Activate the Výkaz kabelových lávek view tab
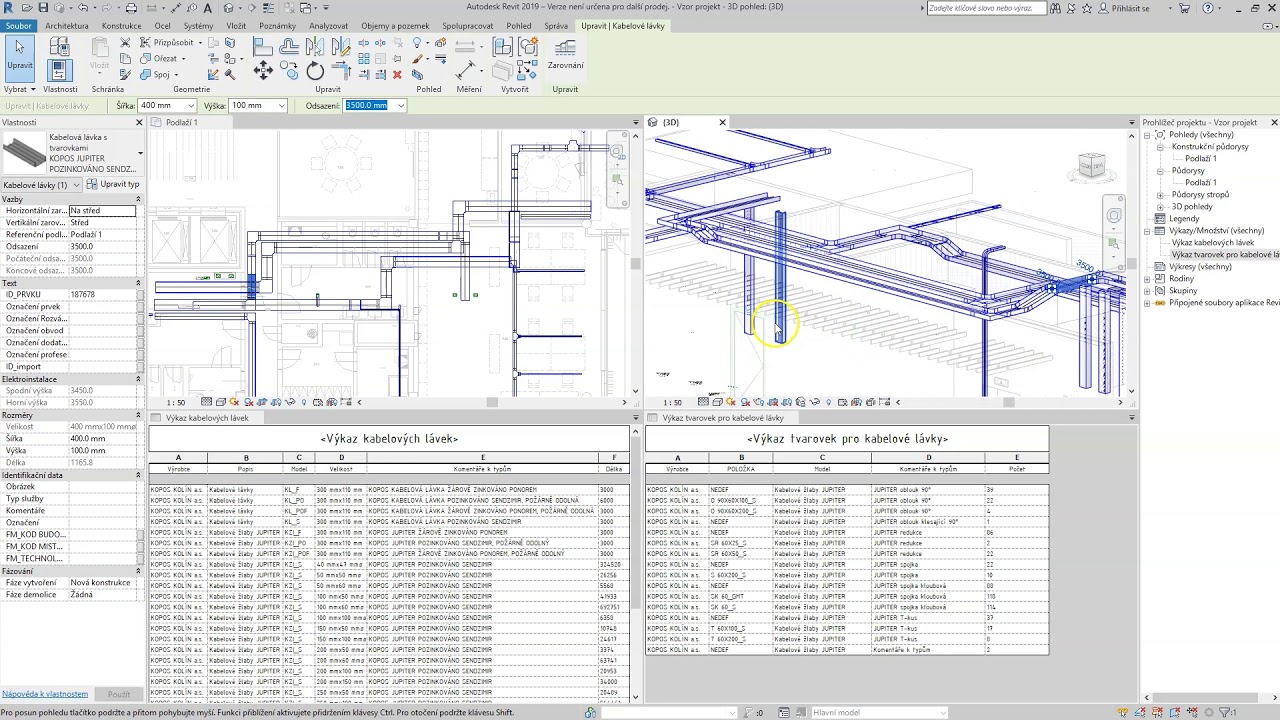This screenshot has width=1280, height=720. tap(207, 418)
